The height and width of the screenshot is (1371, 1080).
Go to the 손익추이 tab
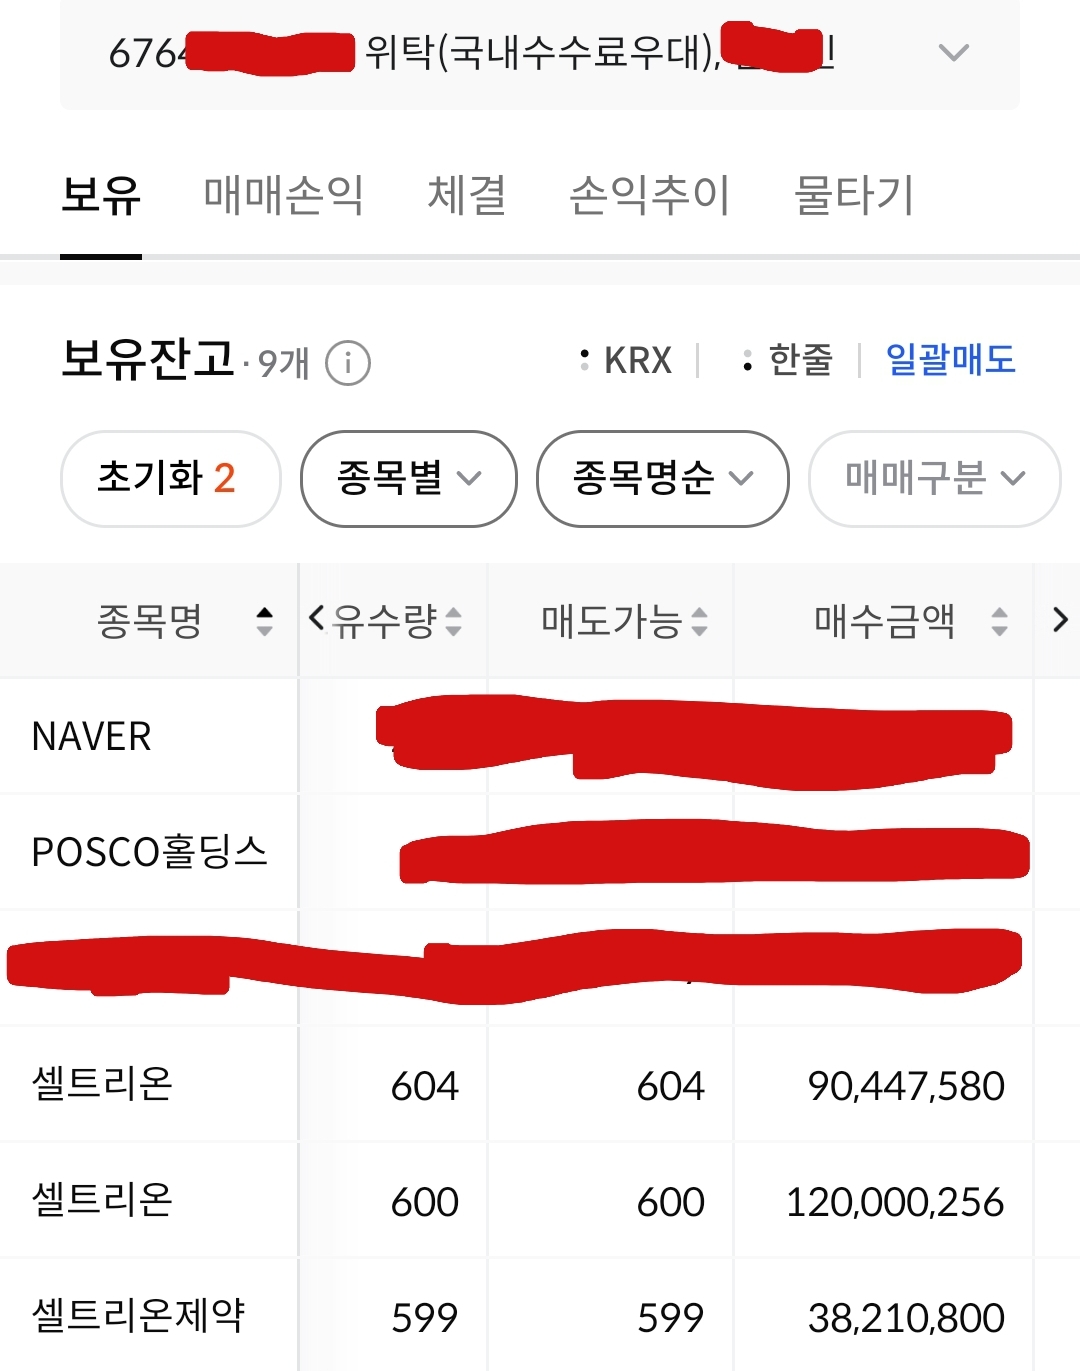coord(649,195)
